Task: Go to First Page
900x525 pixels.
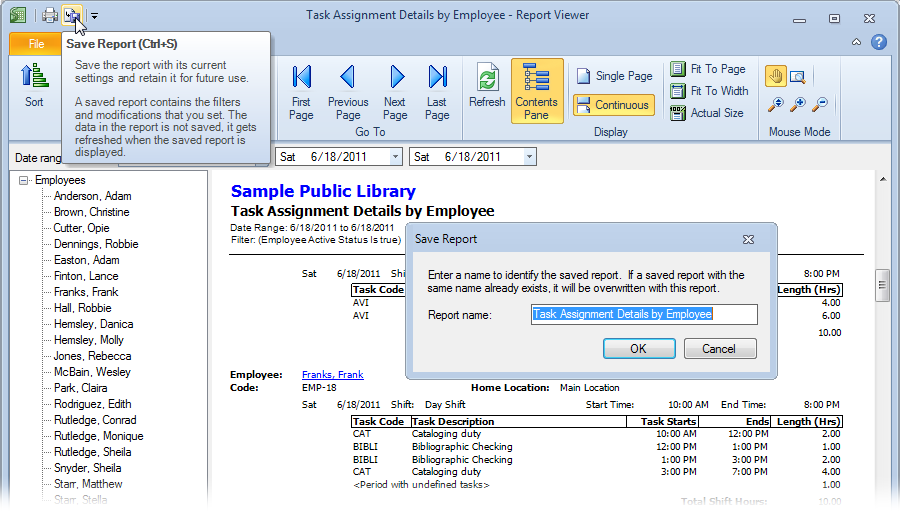Action: coord(301,92)
